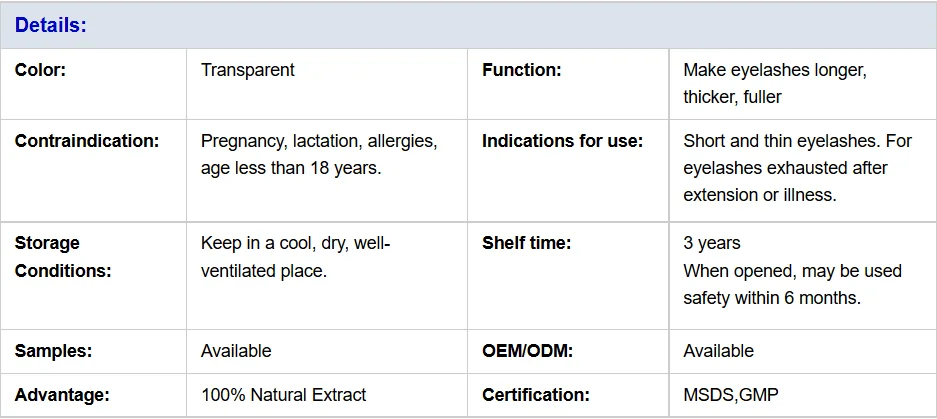The width and height of the screenshot is (937, 419).
Task: Select the "100% Natural Extract" value
Action: click(x=283, y=395)
